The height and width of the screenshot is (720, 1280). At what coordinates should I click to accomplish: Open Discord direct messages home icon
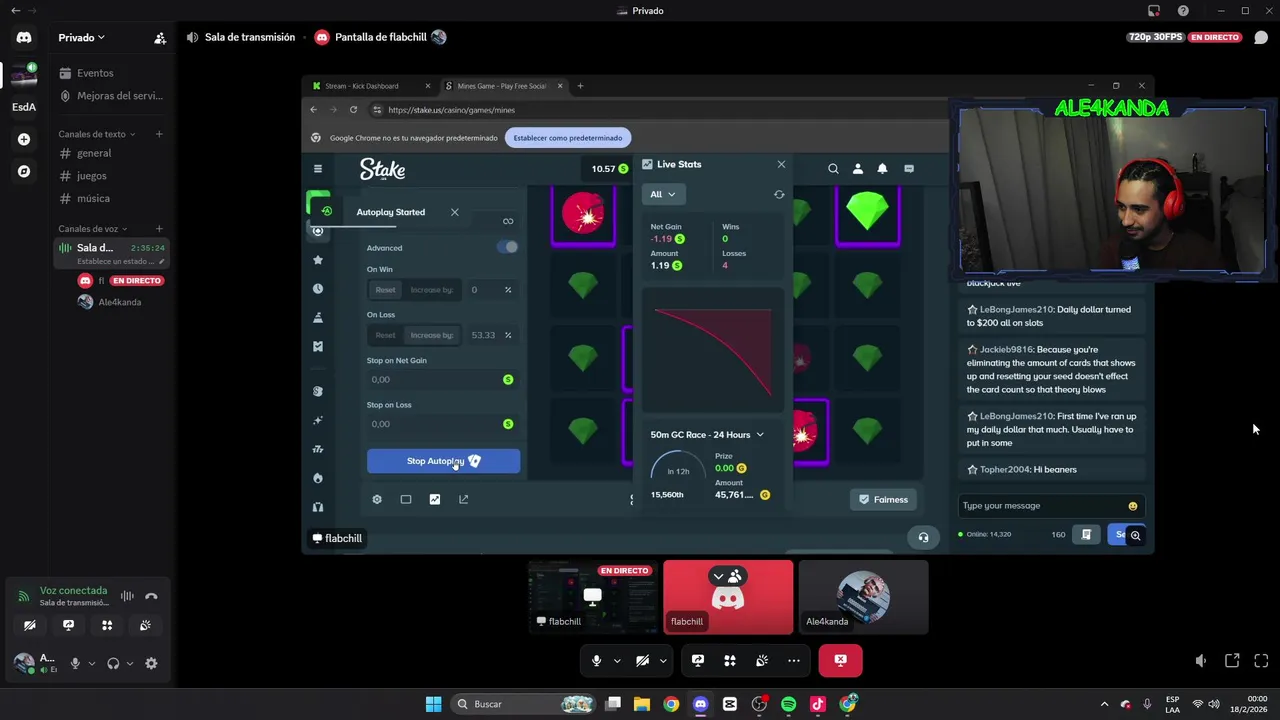click(x=24, y=38)
